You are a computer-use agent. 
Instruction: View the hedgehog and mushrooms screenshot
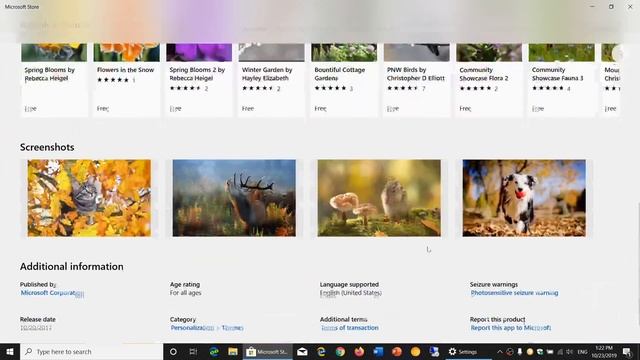click(379, 198)
